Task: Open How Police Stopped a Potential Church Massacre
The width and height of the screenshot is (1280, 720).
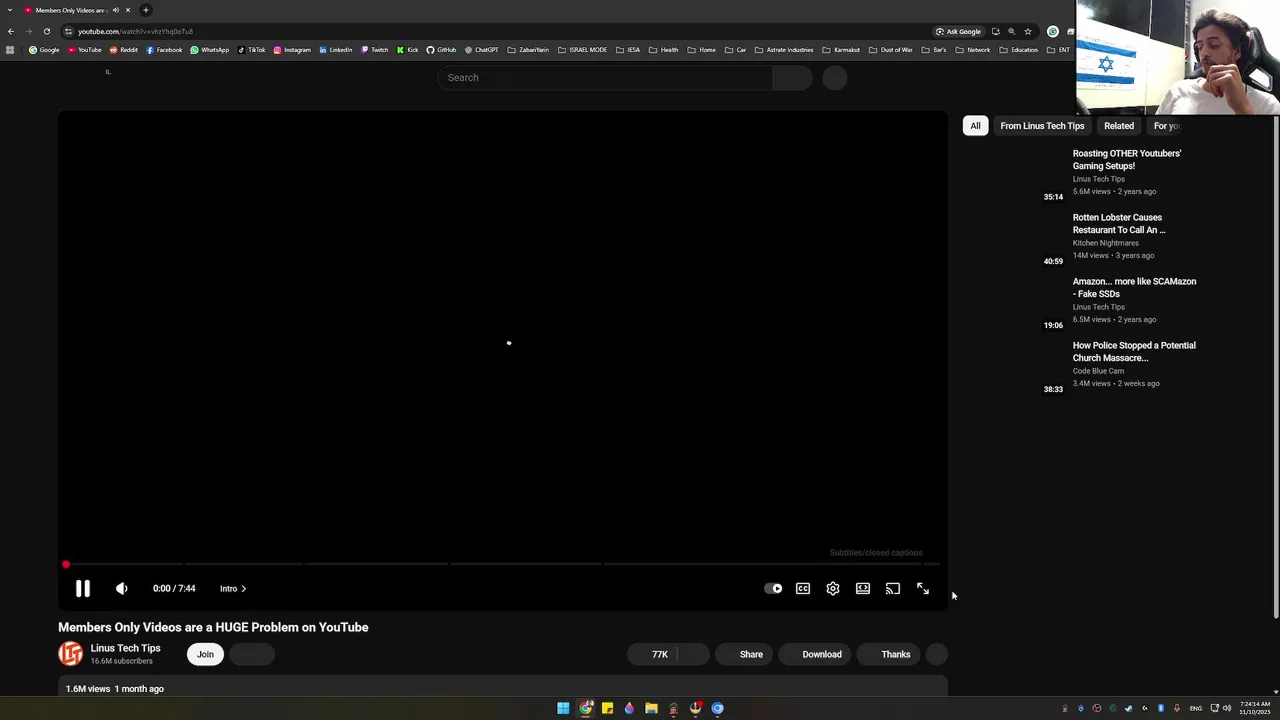Action: pyautogui.click(x=1134, y=352)
